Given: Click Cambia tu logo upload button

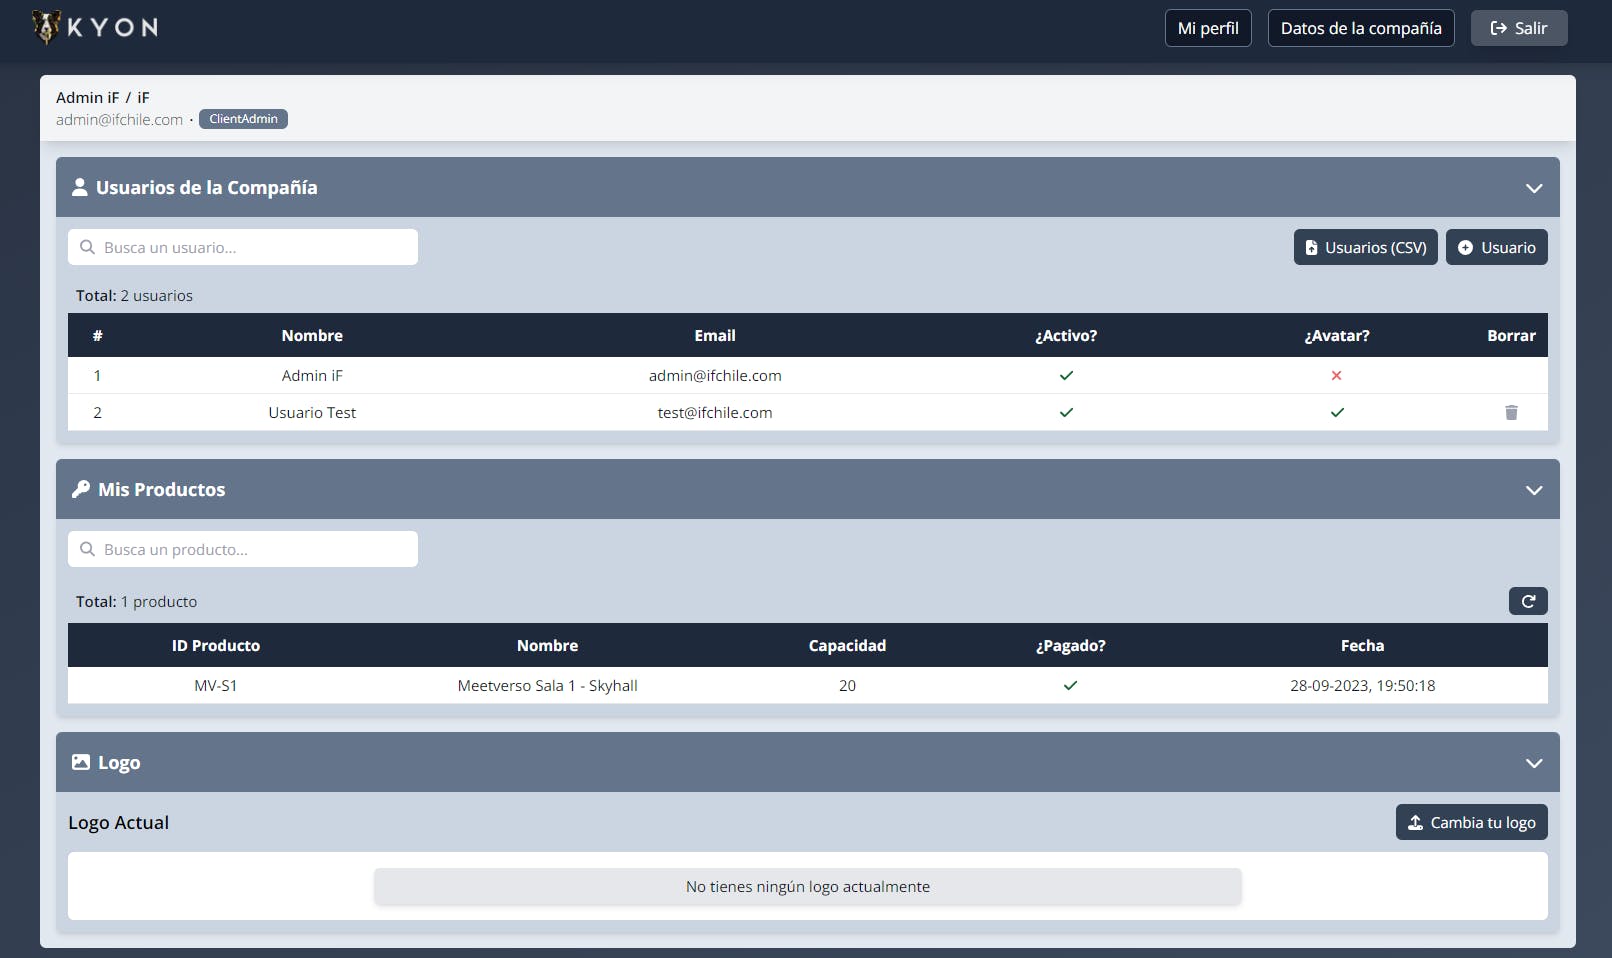Looking at the screenshot, I should point(1472,822).
